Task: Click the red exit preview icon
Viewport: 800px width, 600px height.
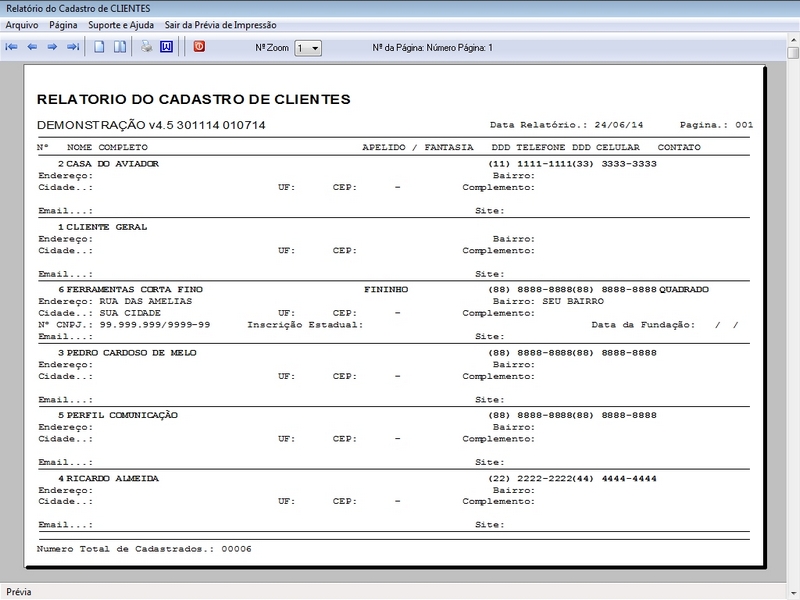Action: tap(198, 47)
